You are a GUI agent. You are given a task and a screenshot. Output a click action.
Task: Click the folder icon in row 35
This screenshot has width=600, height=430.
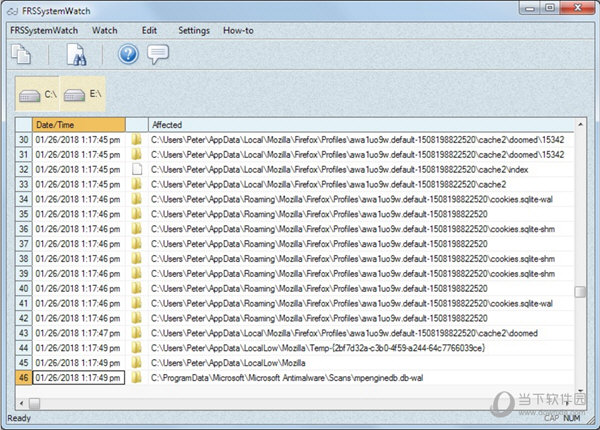[137, 213]
